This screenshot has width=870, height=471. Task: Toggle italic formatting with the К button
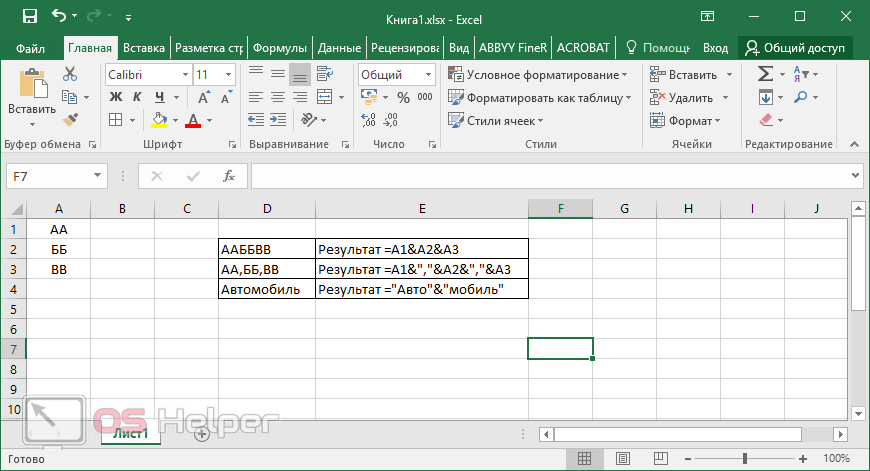click(x=137, y=97)
